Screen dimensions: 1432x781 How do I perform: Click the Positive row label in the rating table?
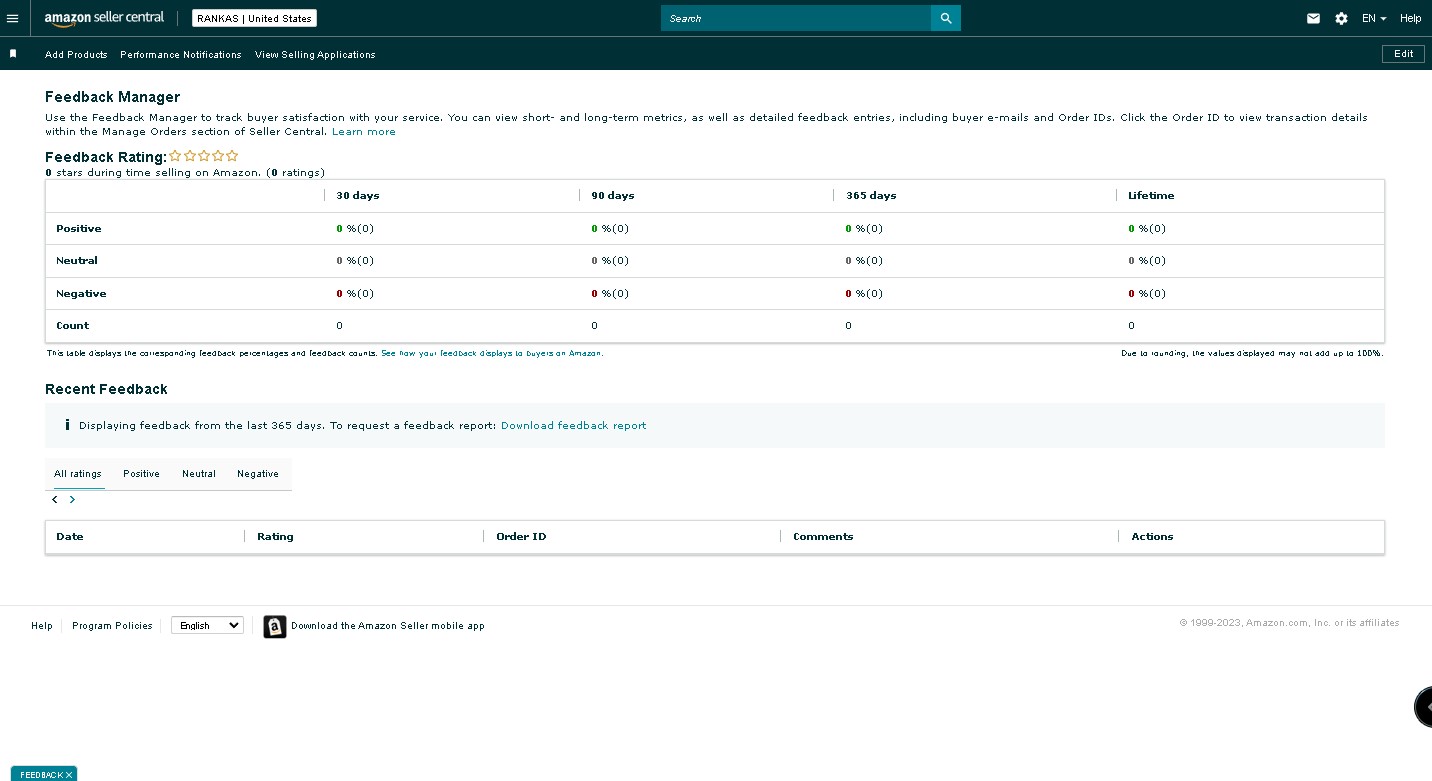79,229
